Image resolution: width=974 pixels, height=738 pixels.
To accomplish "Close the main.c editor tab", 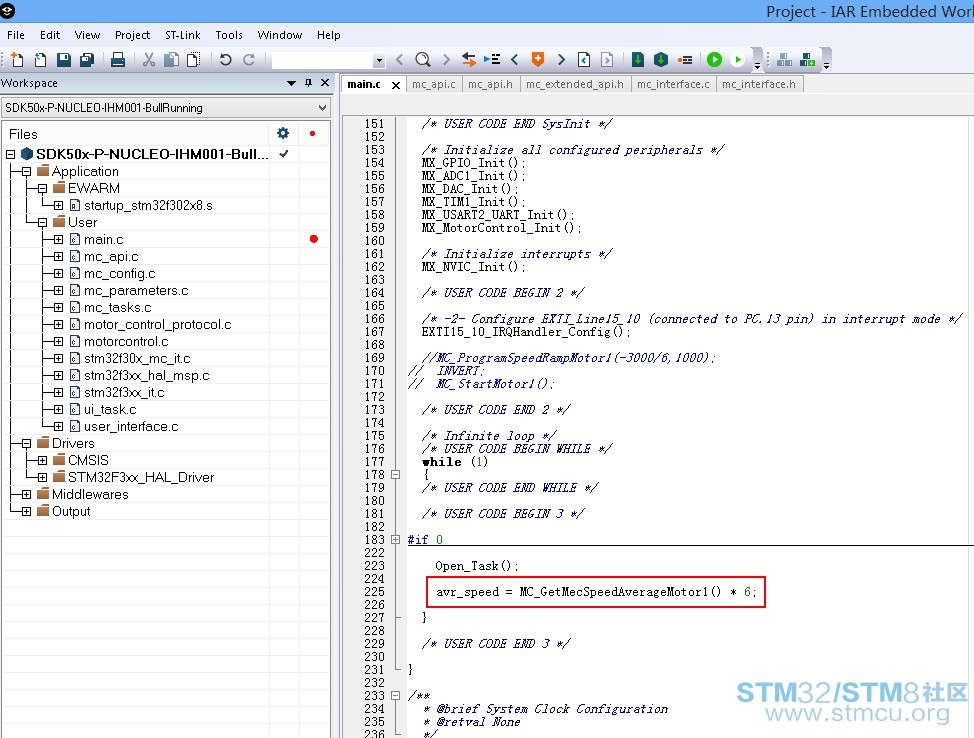I will click(396, 85).
